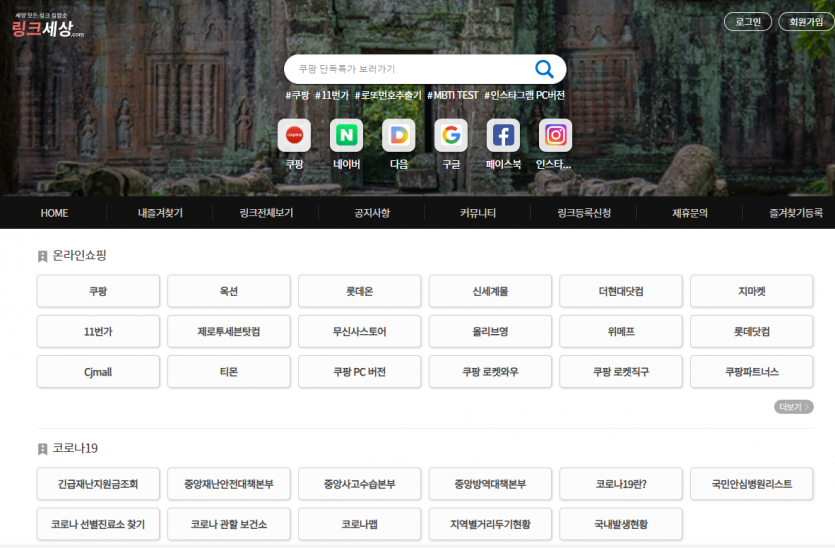Open 즐겨찾기등록 menu item

pos(796,213)
